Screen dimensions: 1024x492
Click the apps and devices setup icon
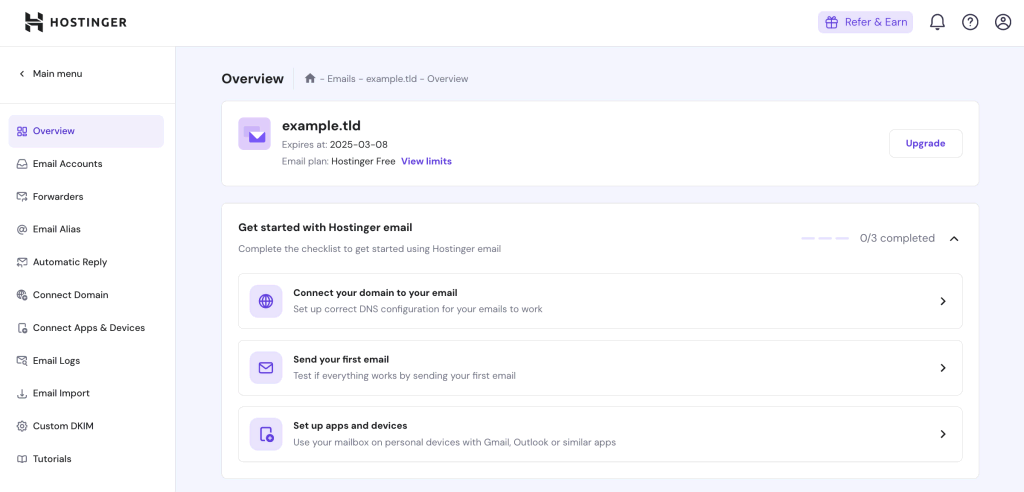(x=266, y=434)
